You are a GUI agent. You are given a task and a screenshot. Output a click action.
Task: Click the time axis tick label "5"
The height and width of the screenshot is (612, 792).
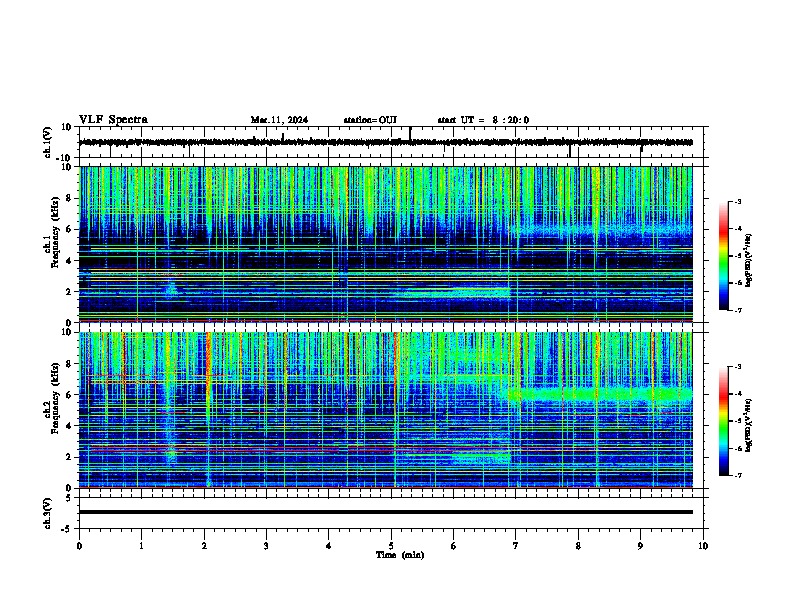(x=391, y=546)
